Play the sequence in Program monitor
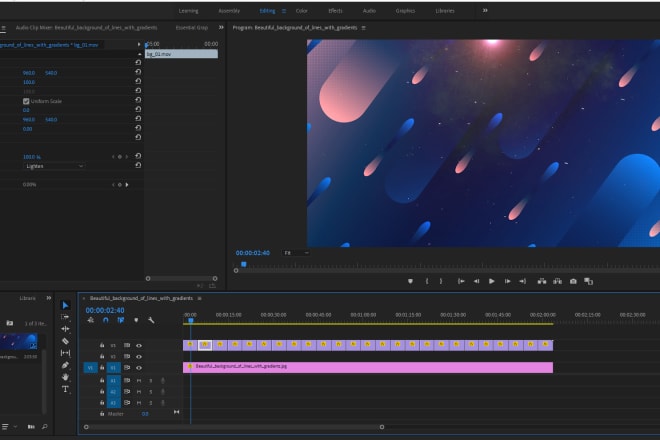660x440 pixels. click(x=492, y=281)
